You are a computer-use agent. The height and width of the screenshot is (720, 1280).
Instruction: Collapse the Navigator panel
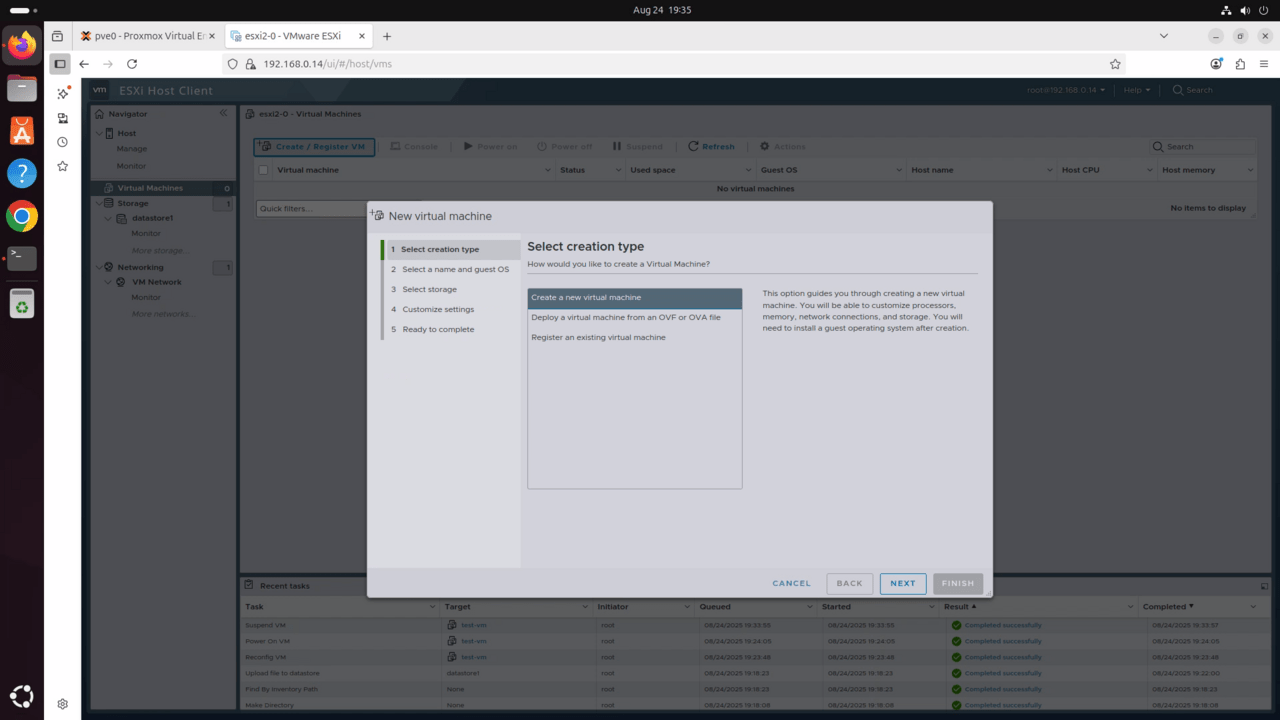pos(223,113)
